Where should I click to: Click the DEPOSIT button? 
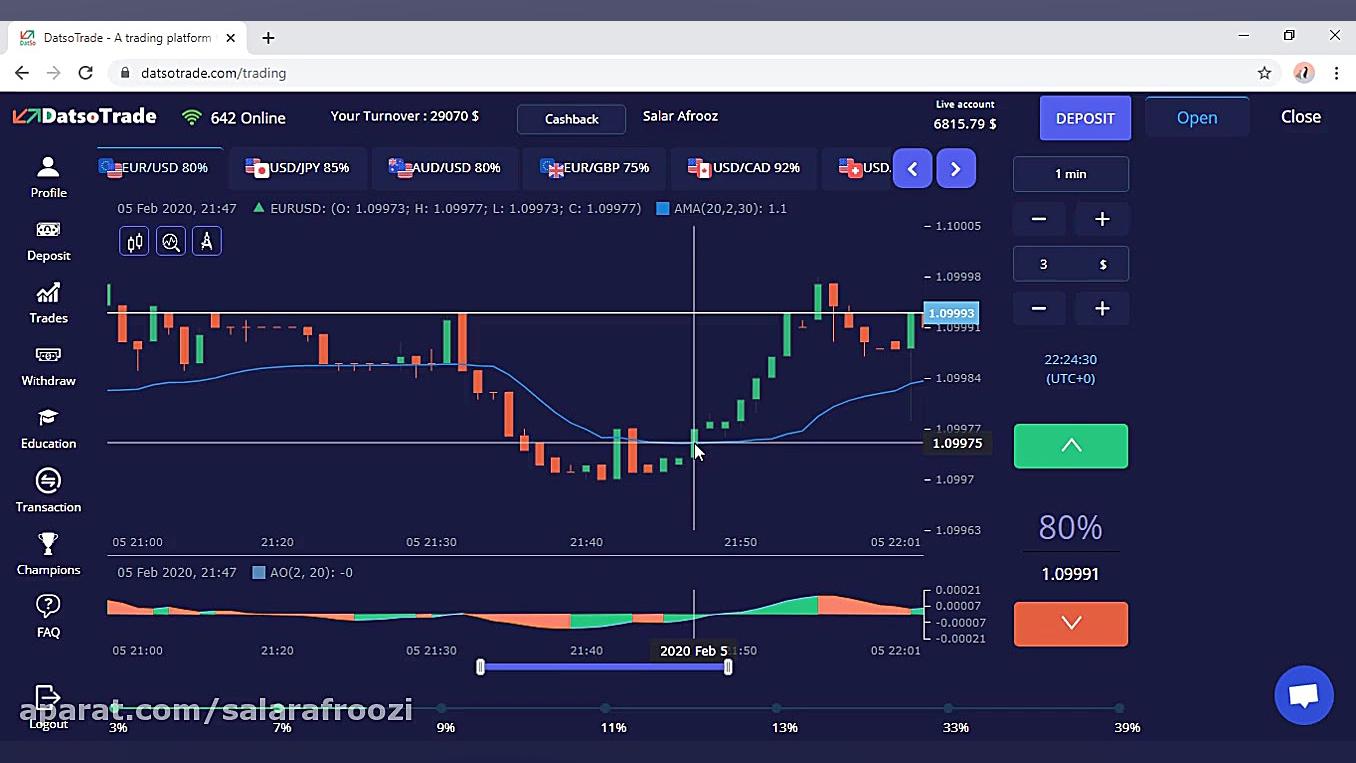coord(1085,118)
